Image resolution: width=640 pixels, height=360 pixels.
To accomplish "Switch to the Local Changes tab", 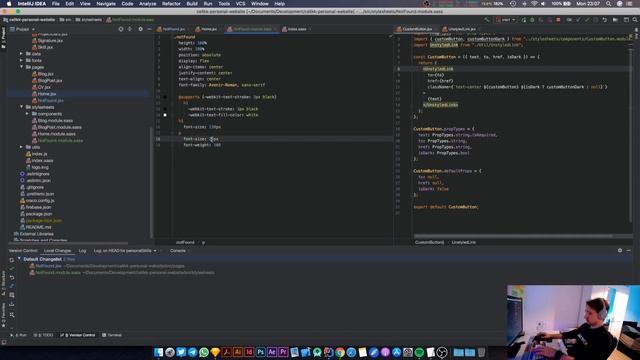I will point(58,251).
